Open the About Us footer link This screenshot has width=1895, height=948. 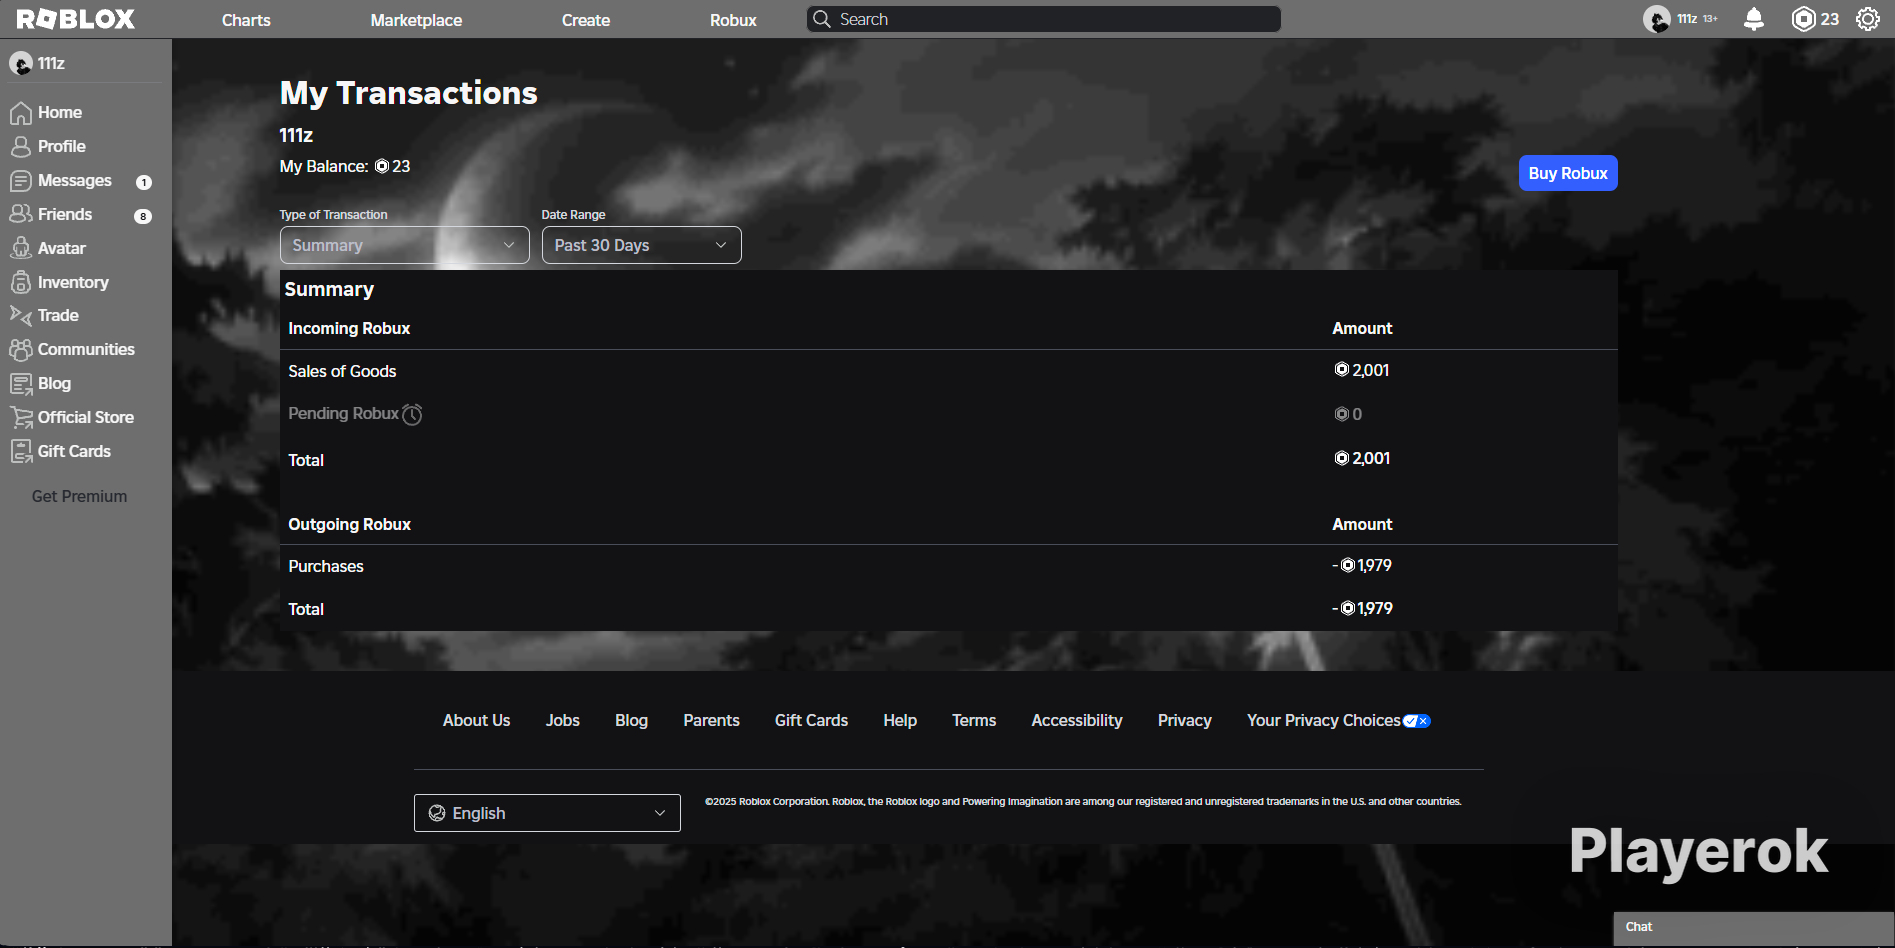(476, 720)
